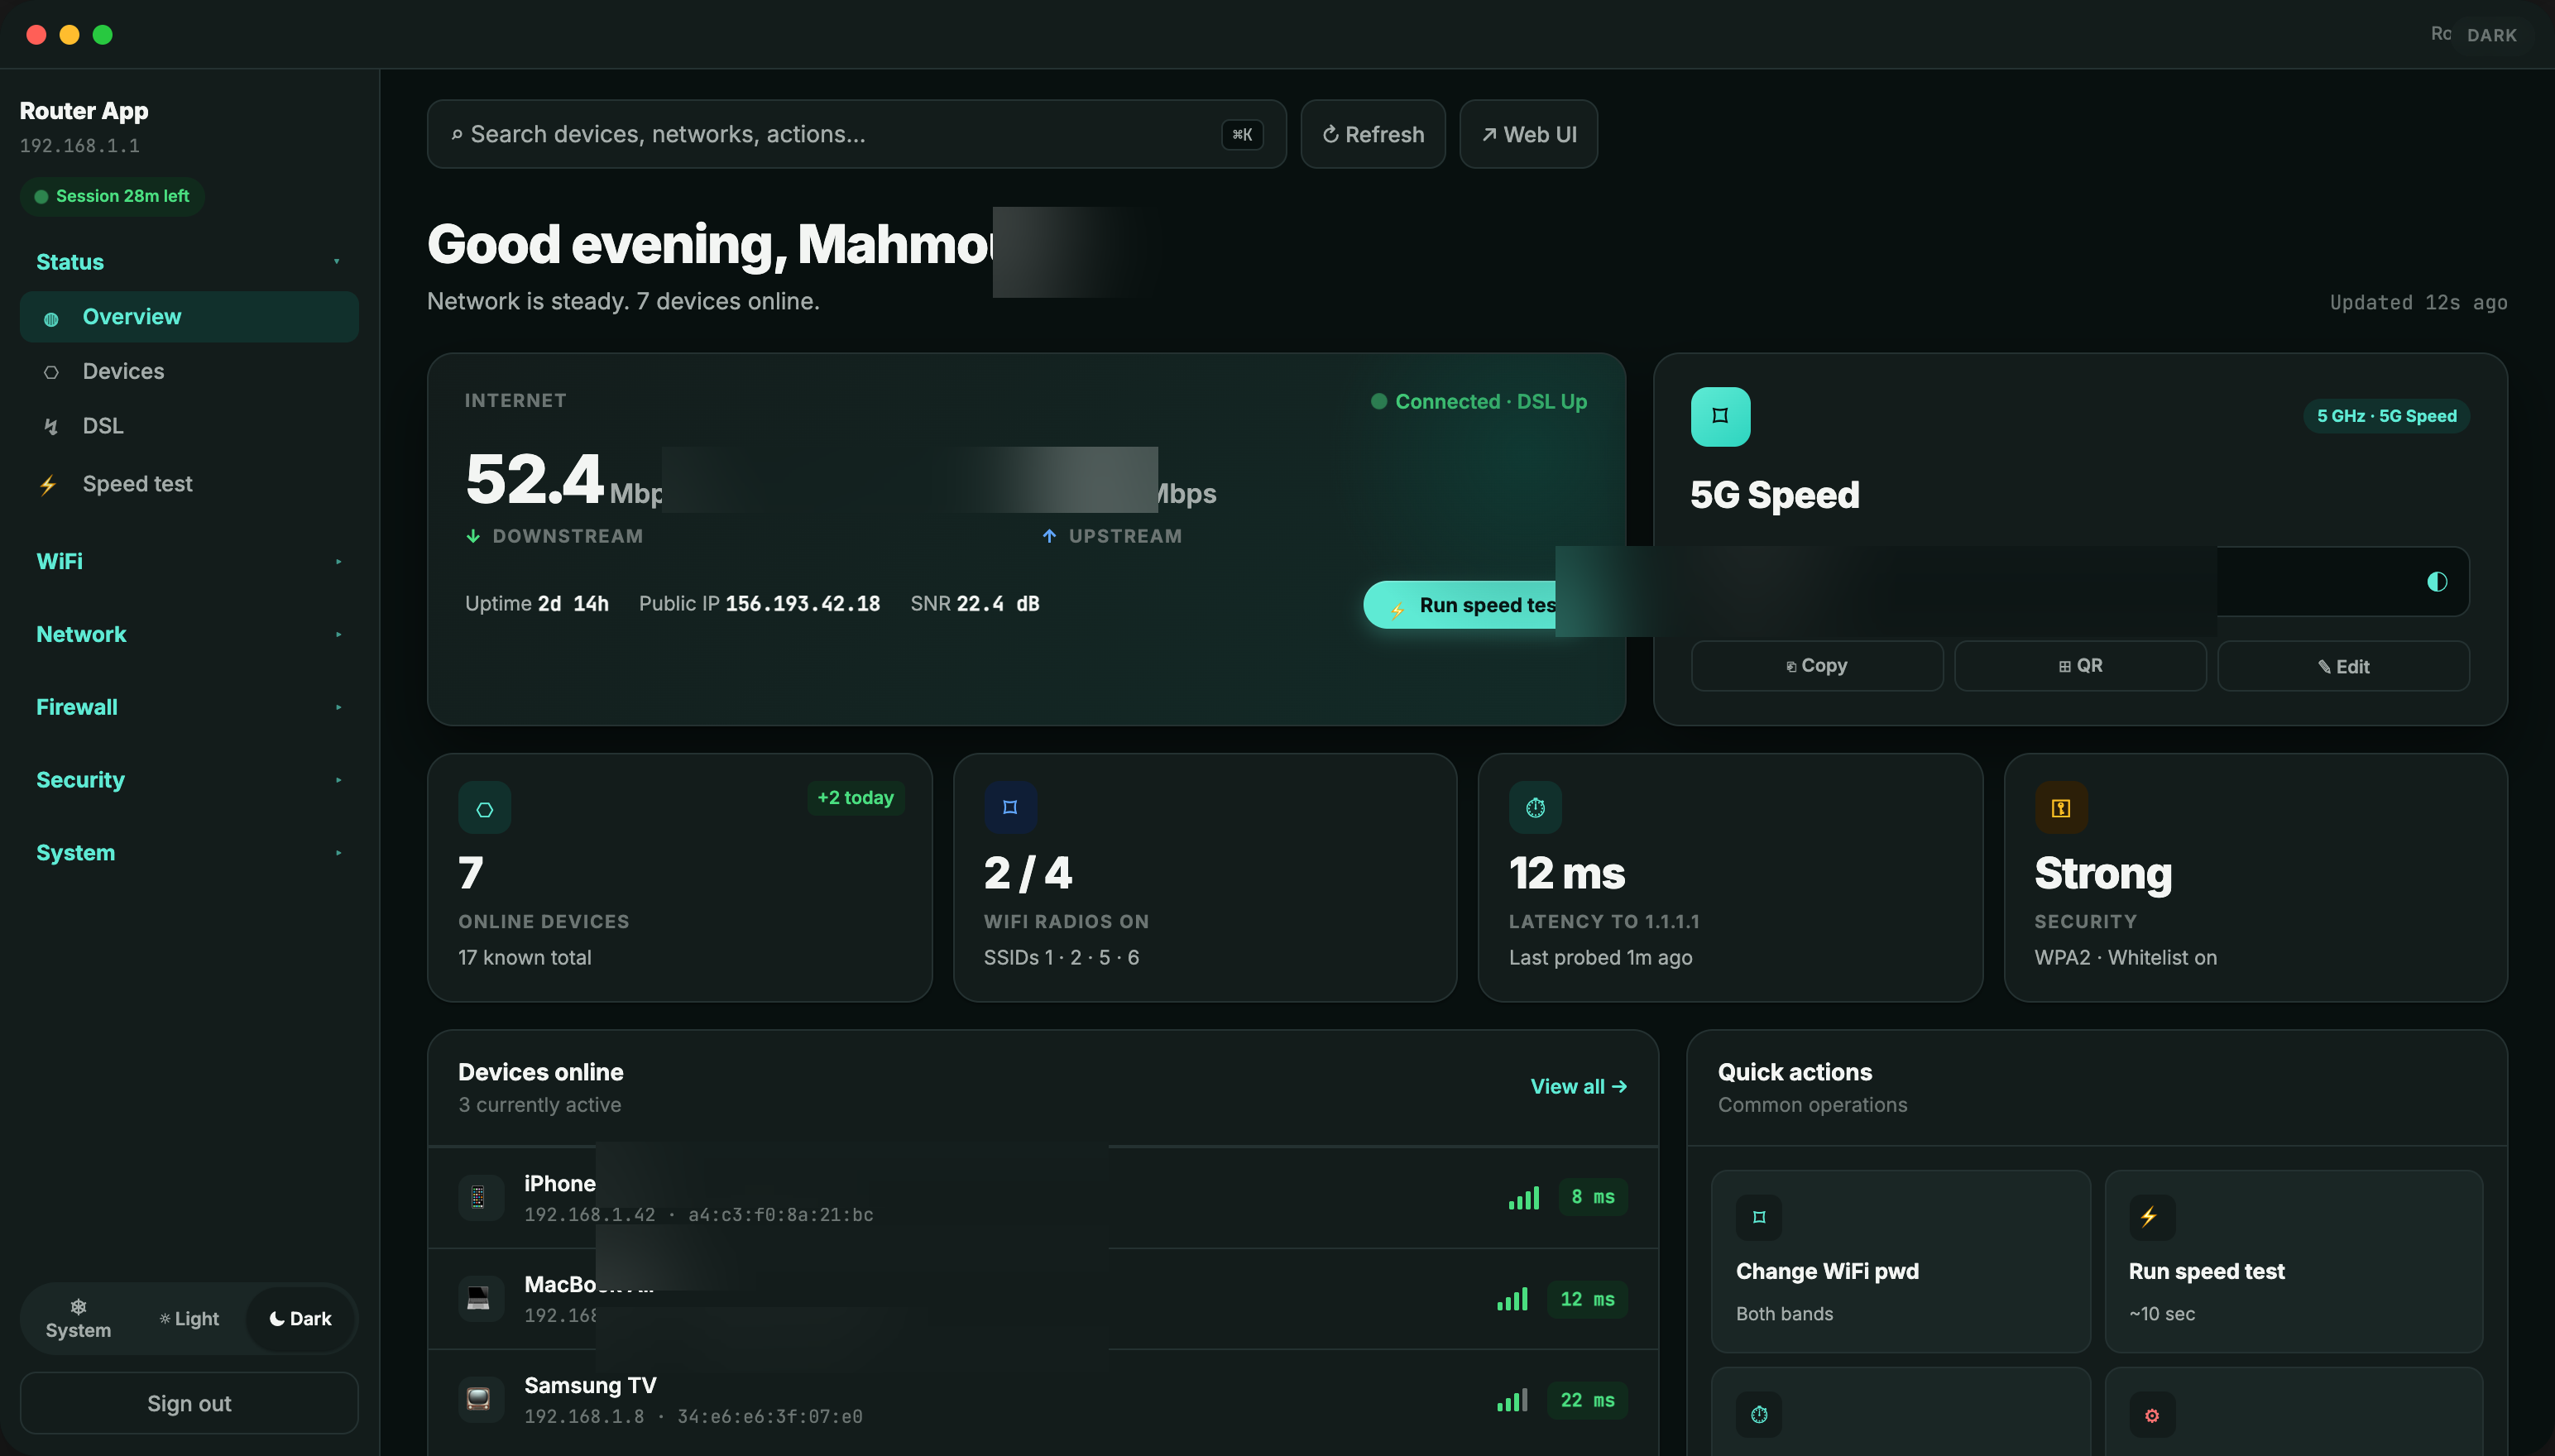Open the Overview page in sidebar
Viewport: 2555px width, 1456px height.
pyautogui.click(x=189, y=317)
